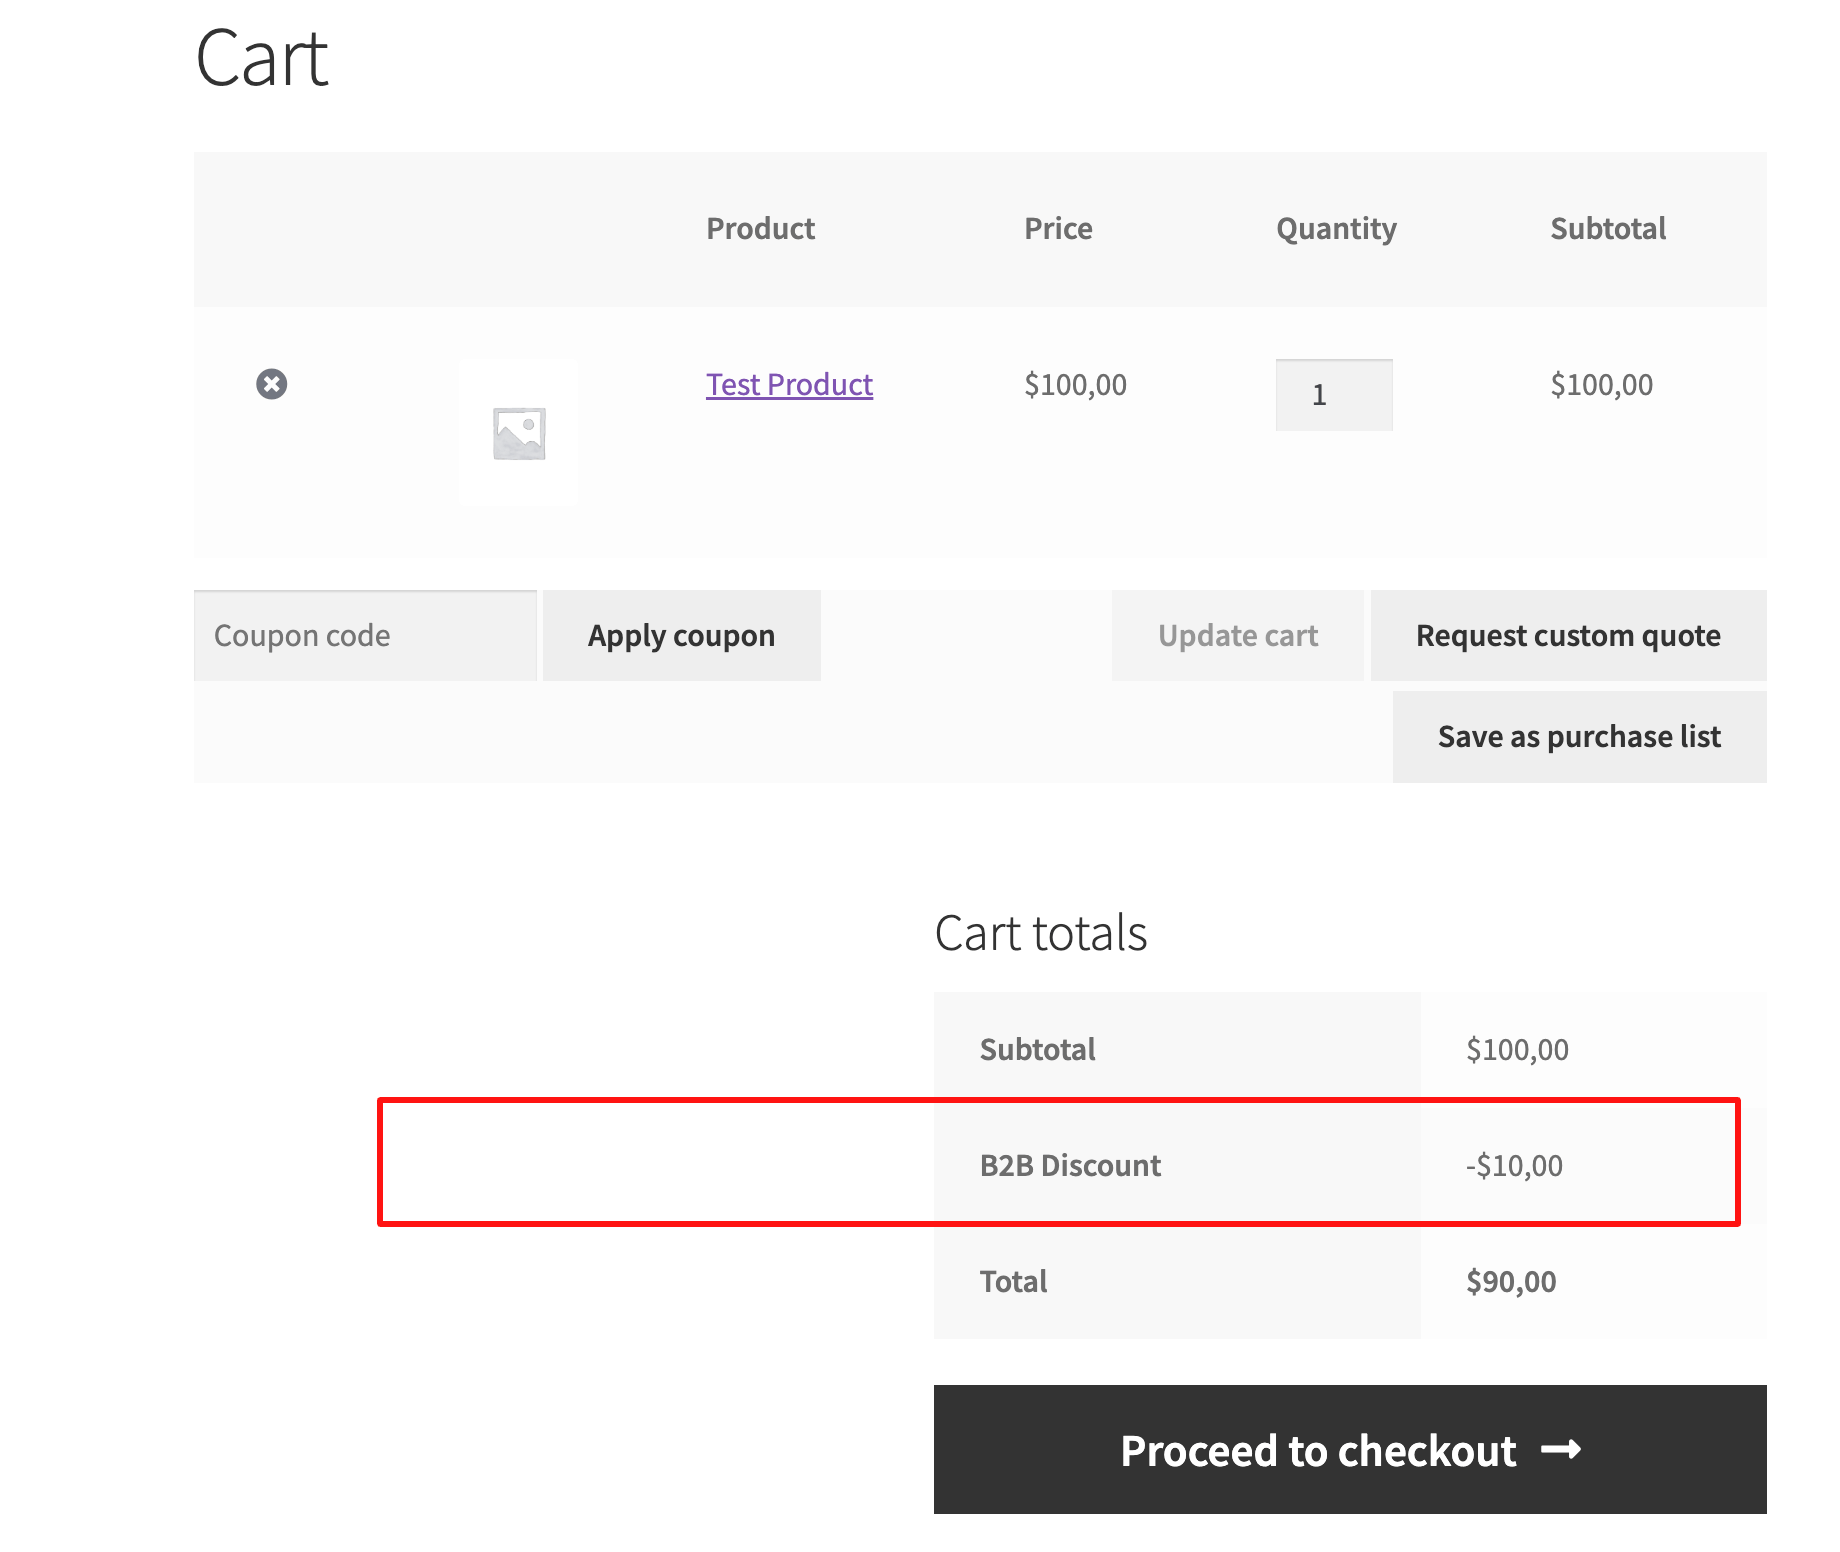Screen dimensions: 1840x1552
Task: Focus the quantity field showing 1
Action: 1334,395
